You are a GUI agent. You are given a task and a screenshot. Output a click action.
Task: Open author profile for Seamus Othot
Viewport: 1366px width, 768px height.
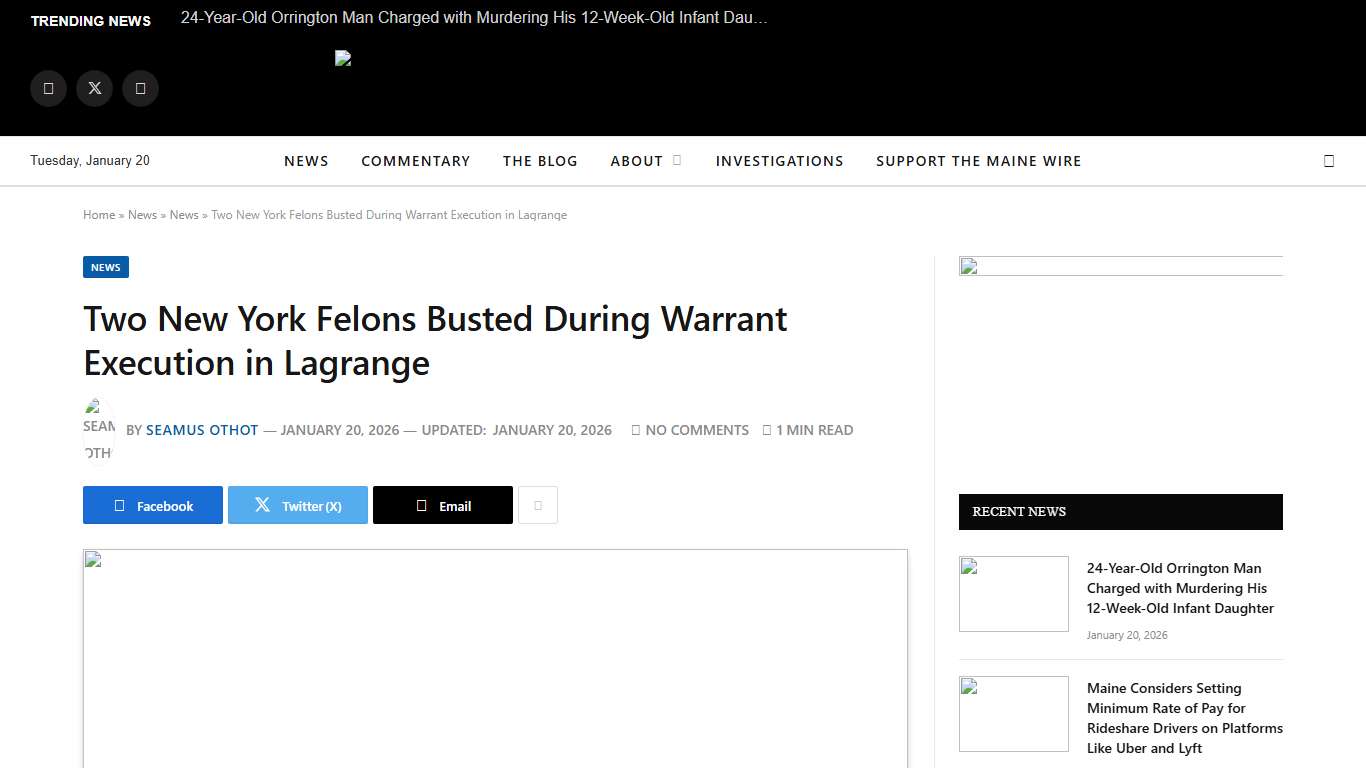(202, 430)
